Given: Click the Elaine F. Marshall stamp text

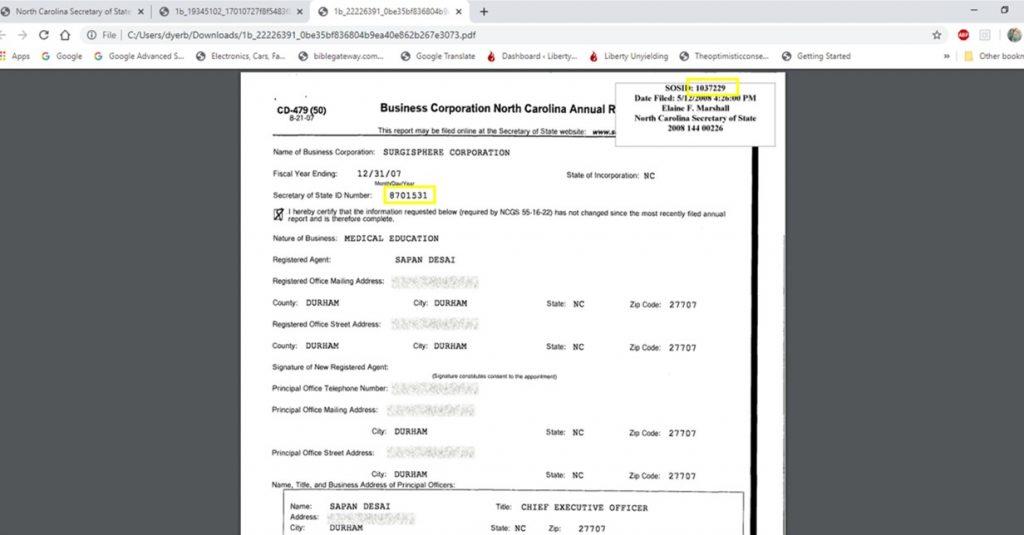Looking at the screenshot, I should tap(695, 108).
